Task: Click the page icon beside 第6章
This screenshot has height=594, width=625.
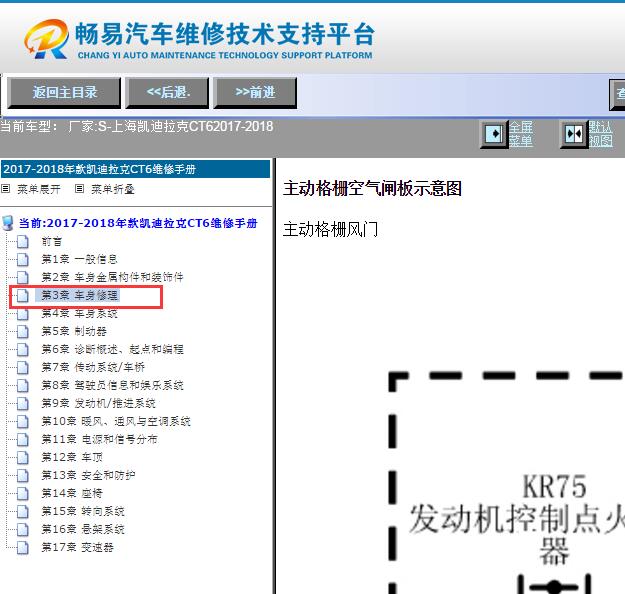Action: tap(23, 349)
